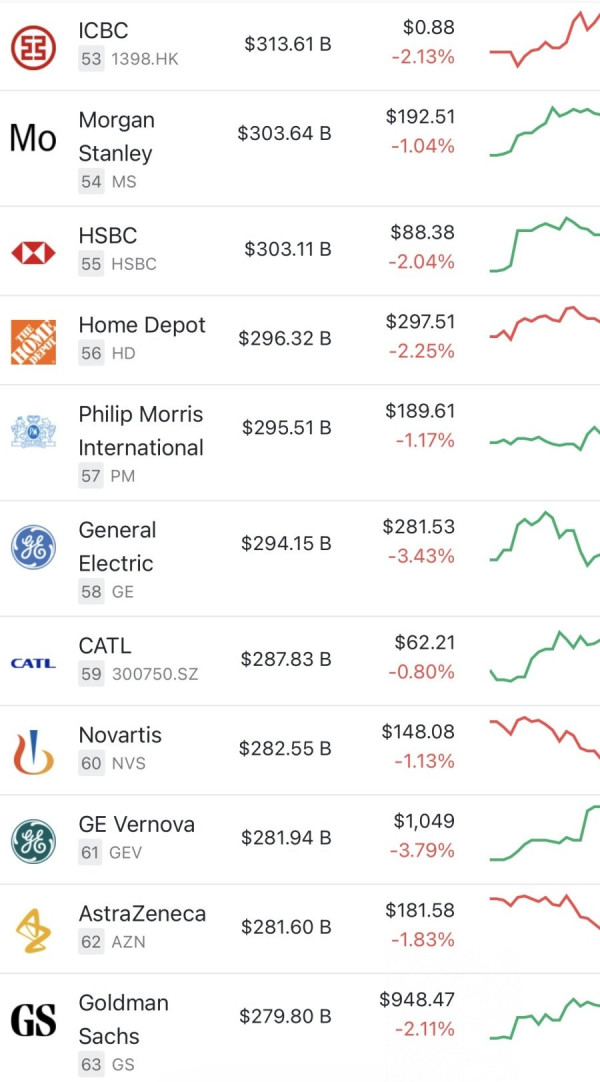Select the CATL 300750.SZ ticker
This screenshot has width=600, height=1082.
(x=154, y=674)
